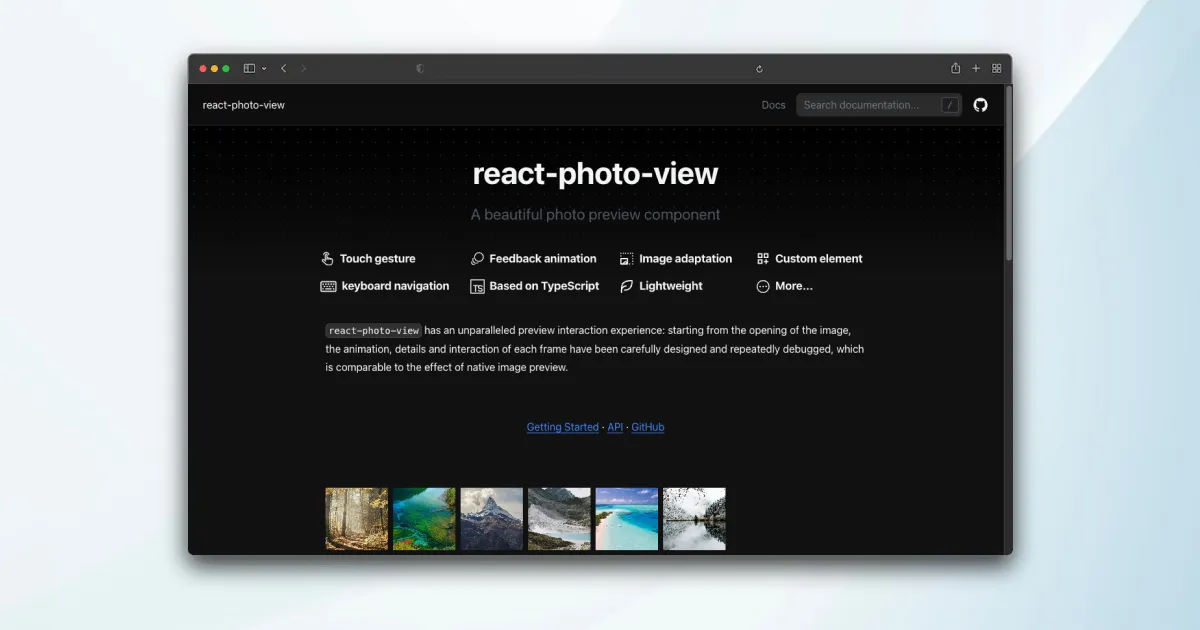
Task: Focus the Search documentation field
Action: [879, 105]
